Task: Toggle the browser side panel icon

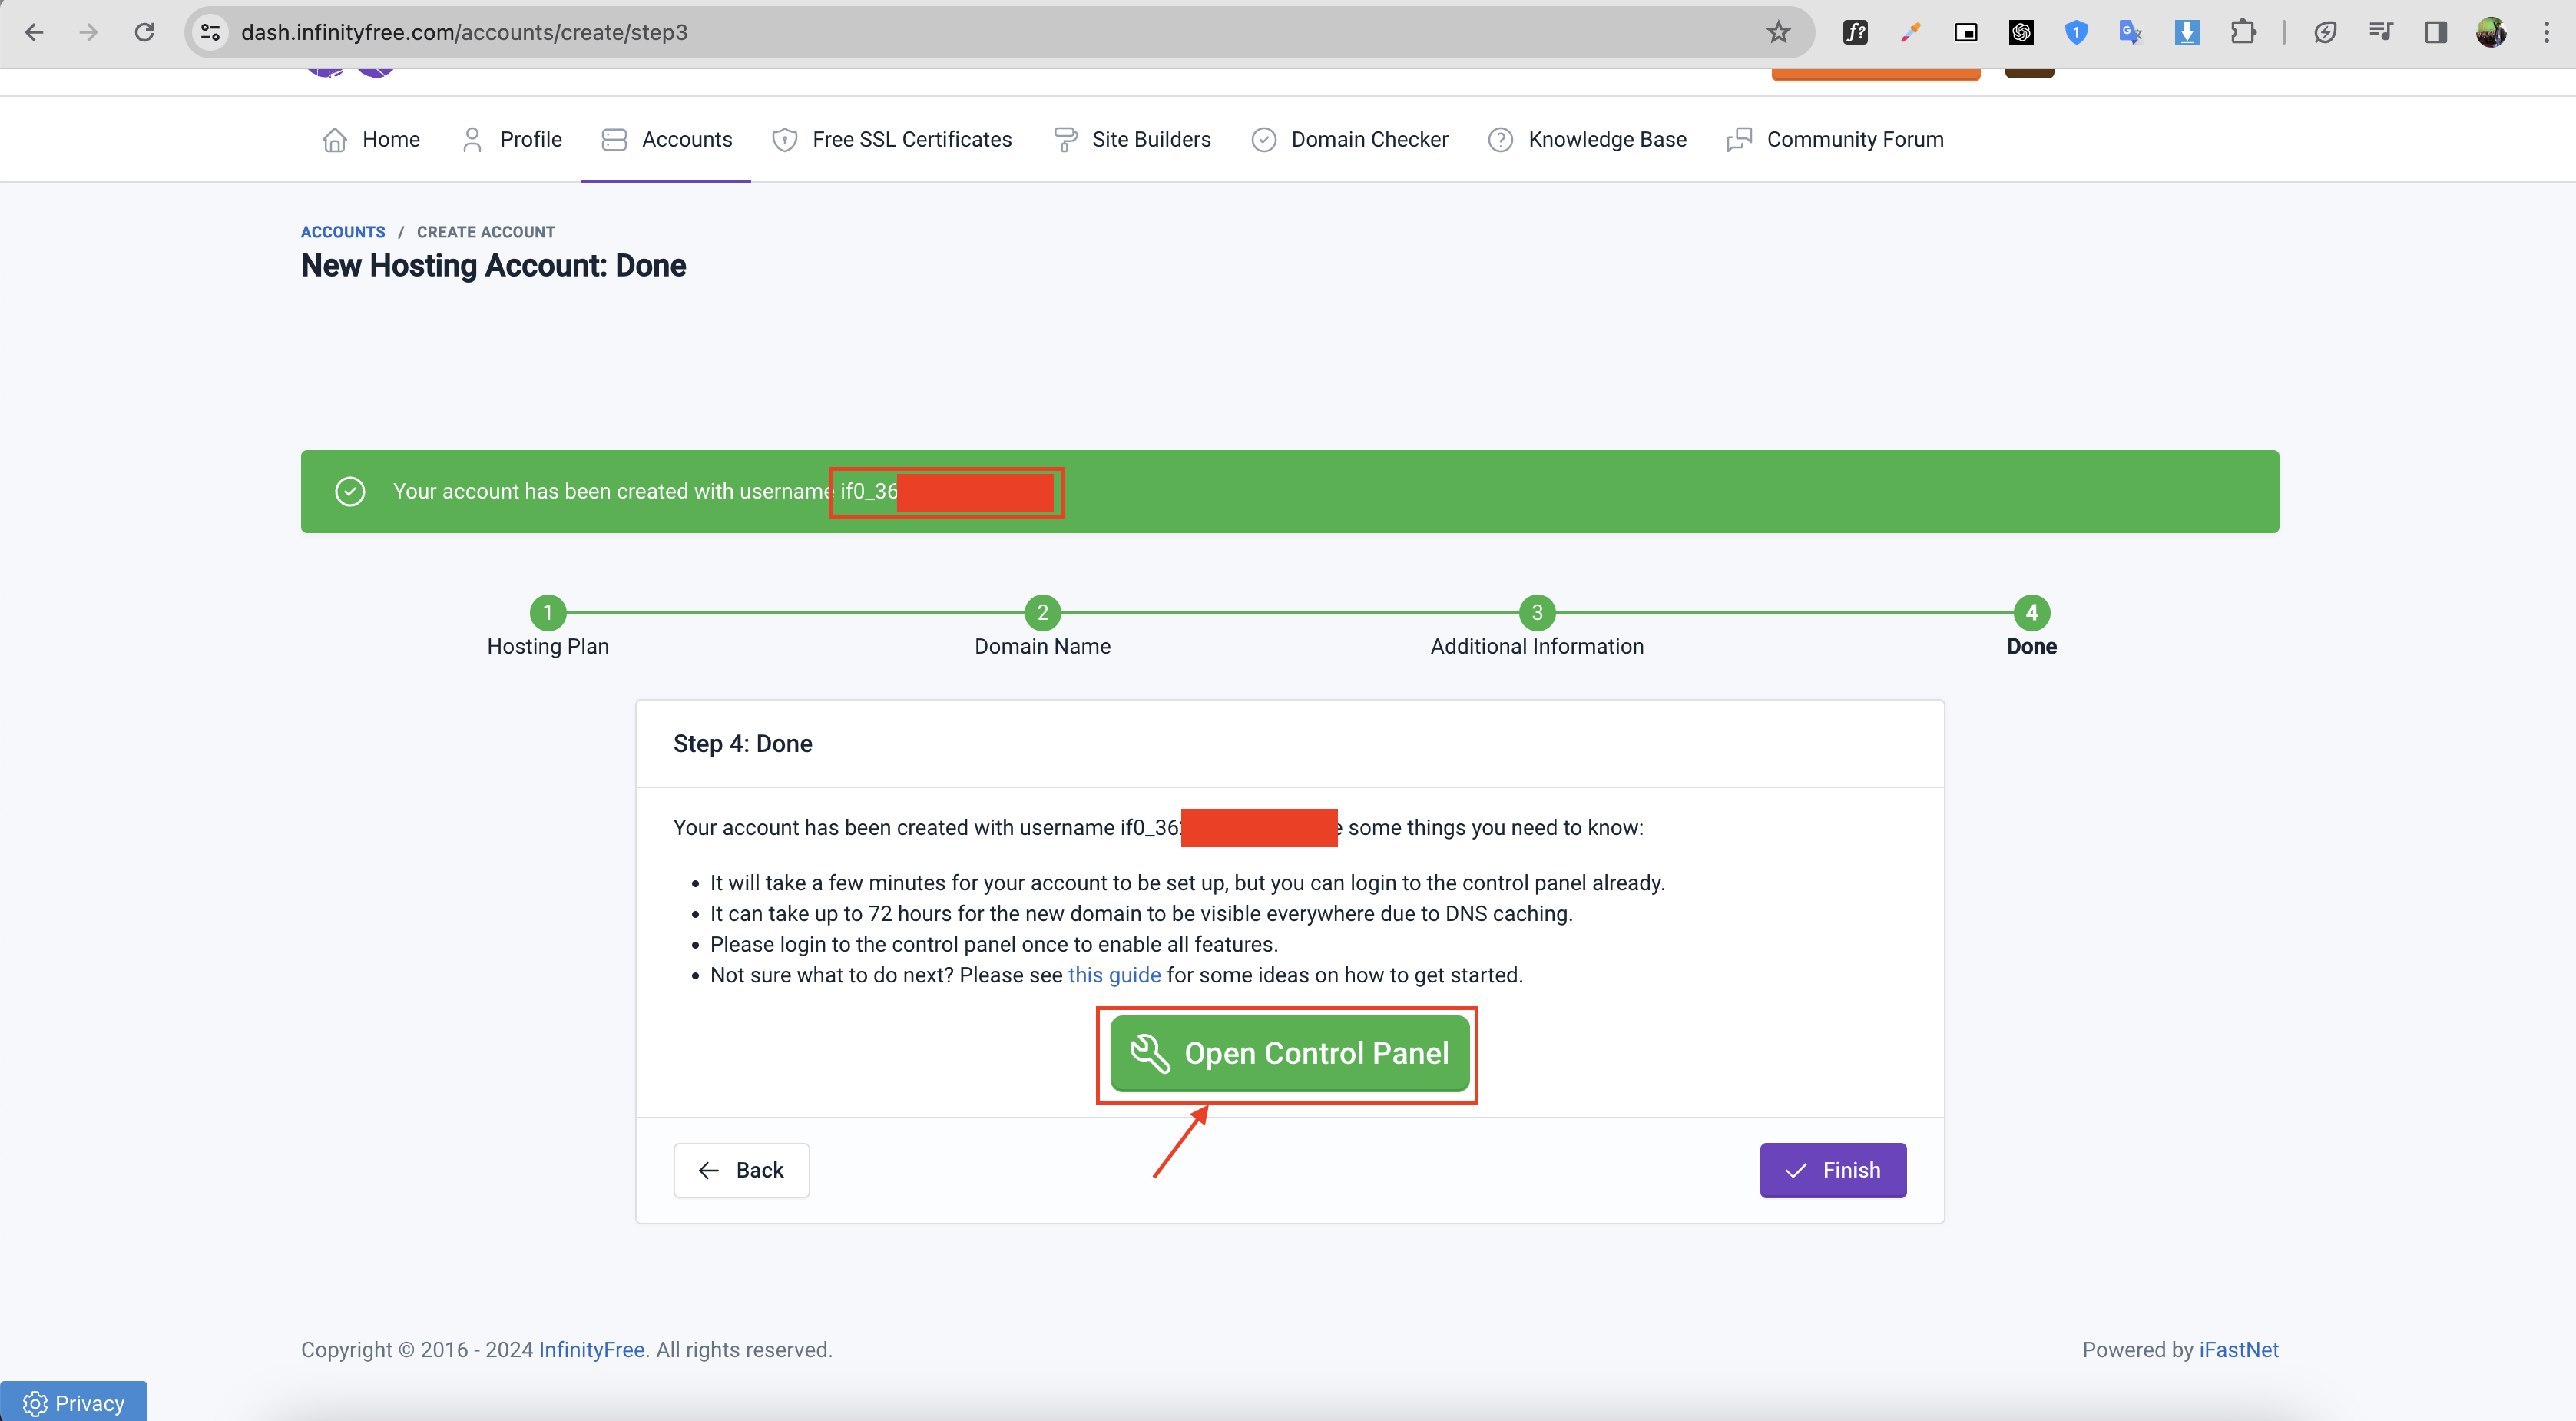Action: pos(2435,32)
